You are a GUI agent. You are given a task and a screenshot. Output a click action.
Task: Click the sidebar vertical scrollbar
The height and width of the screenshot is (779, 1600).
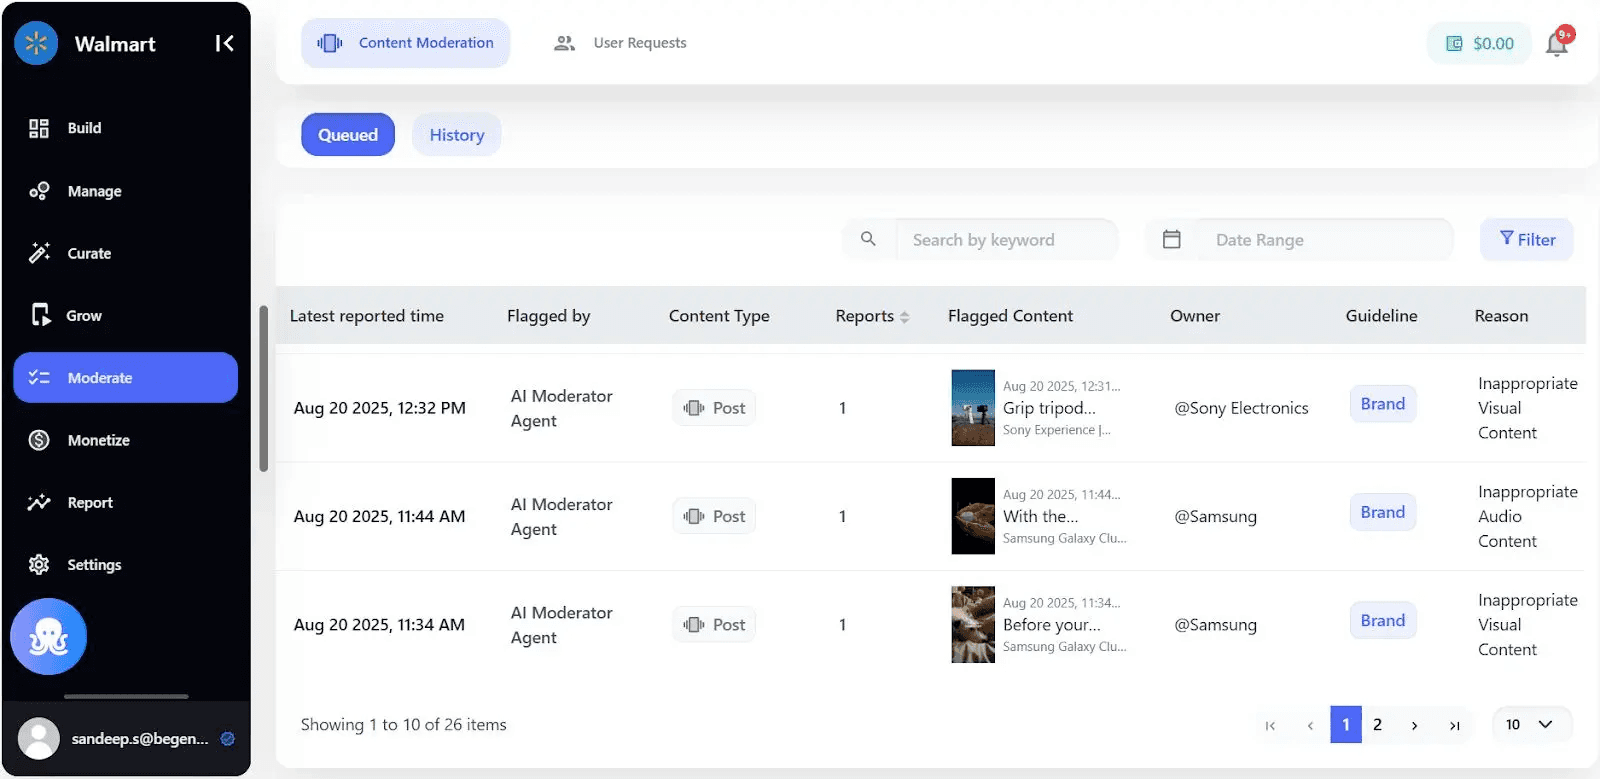[x=264, y=388]
